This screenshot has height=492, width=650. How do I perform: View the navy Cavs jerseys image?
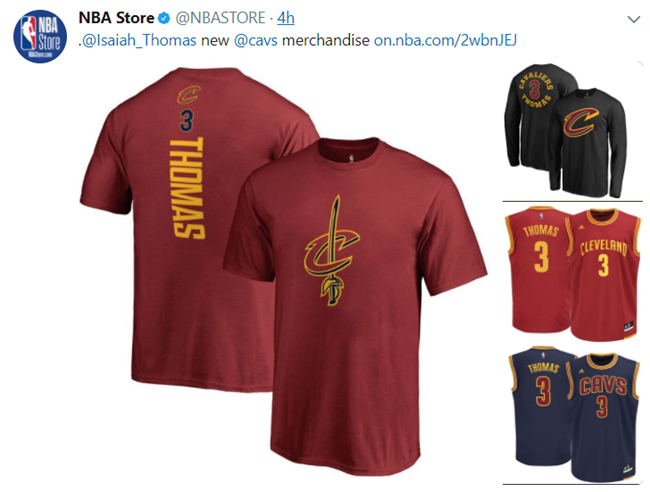coord(574,413)
